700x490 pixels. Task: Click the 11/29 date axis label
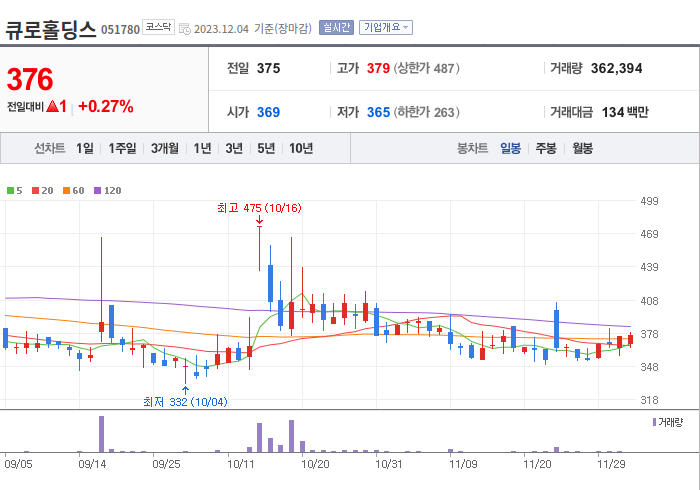pos(611,464)
